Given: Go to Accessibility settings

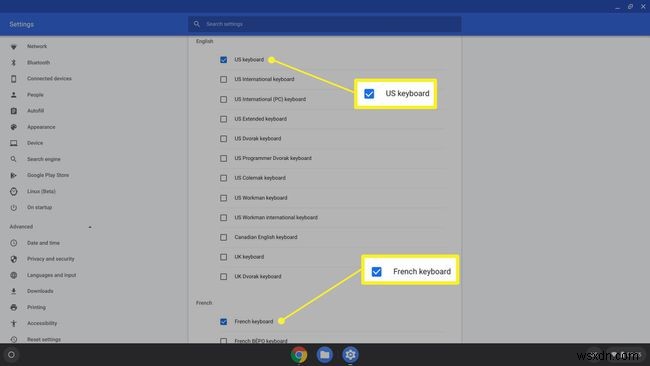Looking at the screenshot, I should (x=42, y=323).
